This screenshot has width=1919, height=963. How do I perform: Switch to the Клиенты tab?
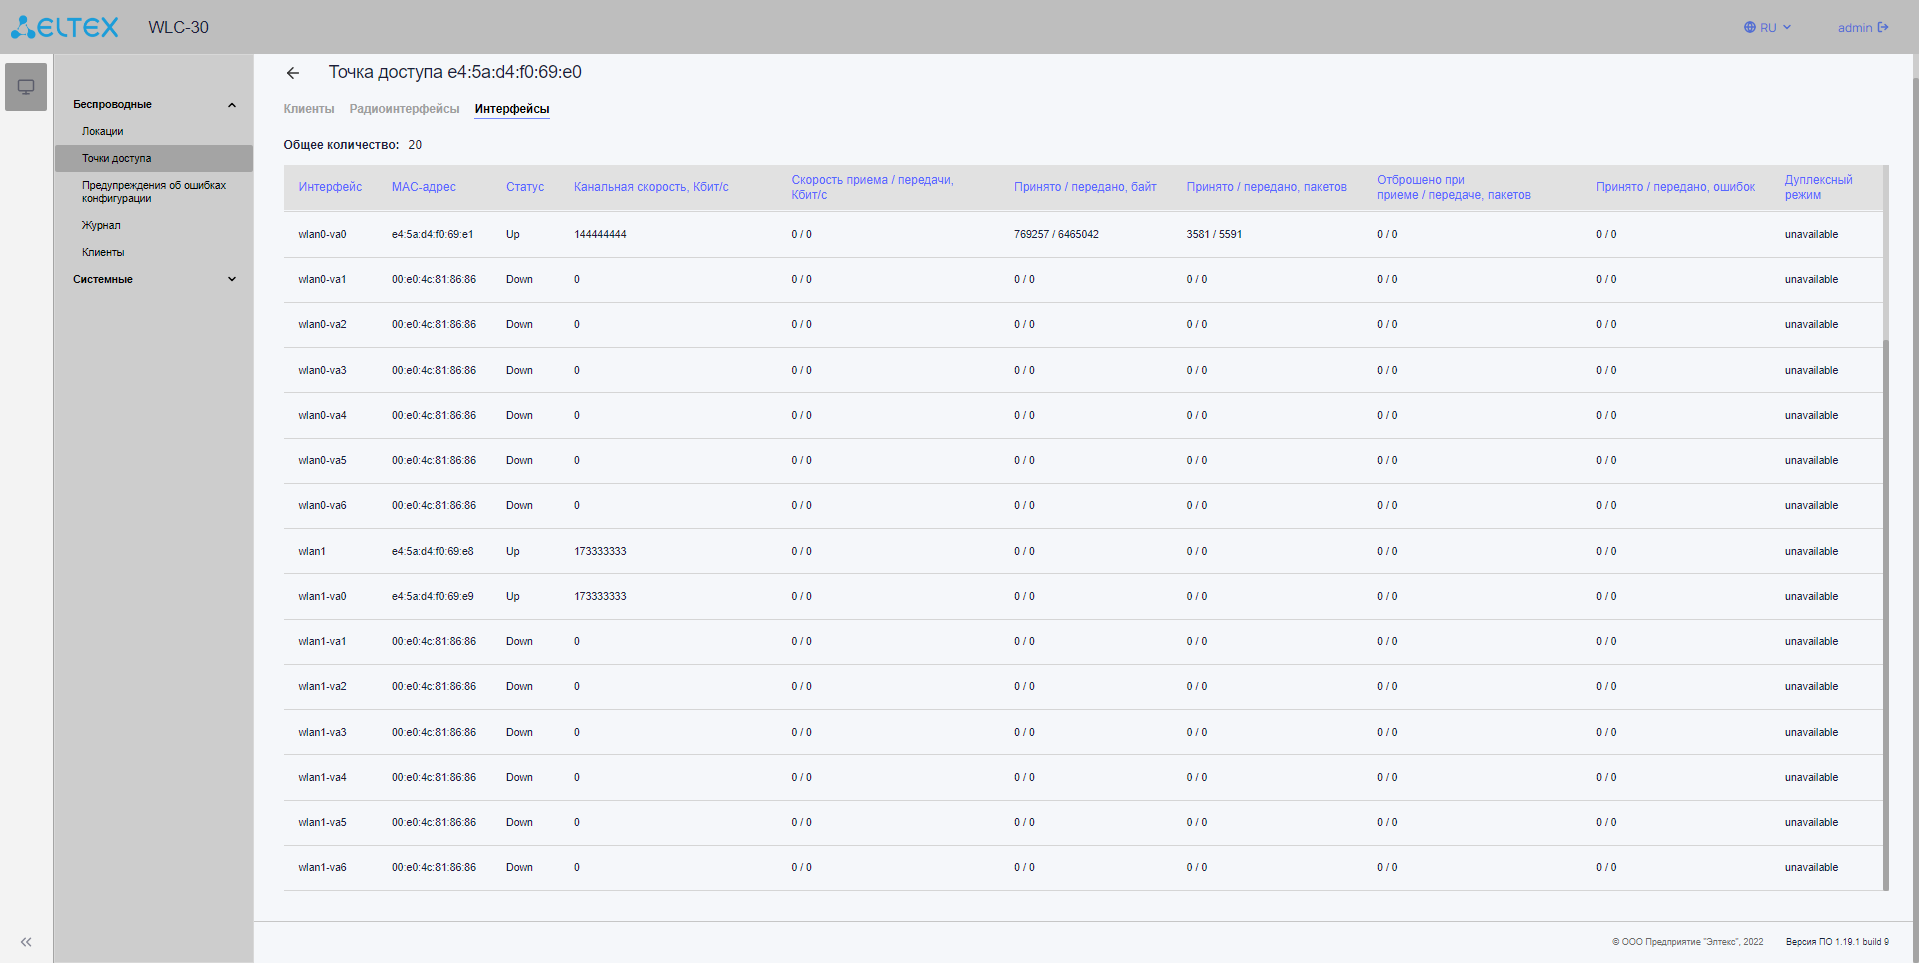(x=308, y=109)
